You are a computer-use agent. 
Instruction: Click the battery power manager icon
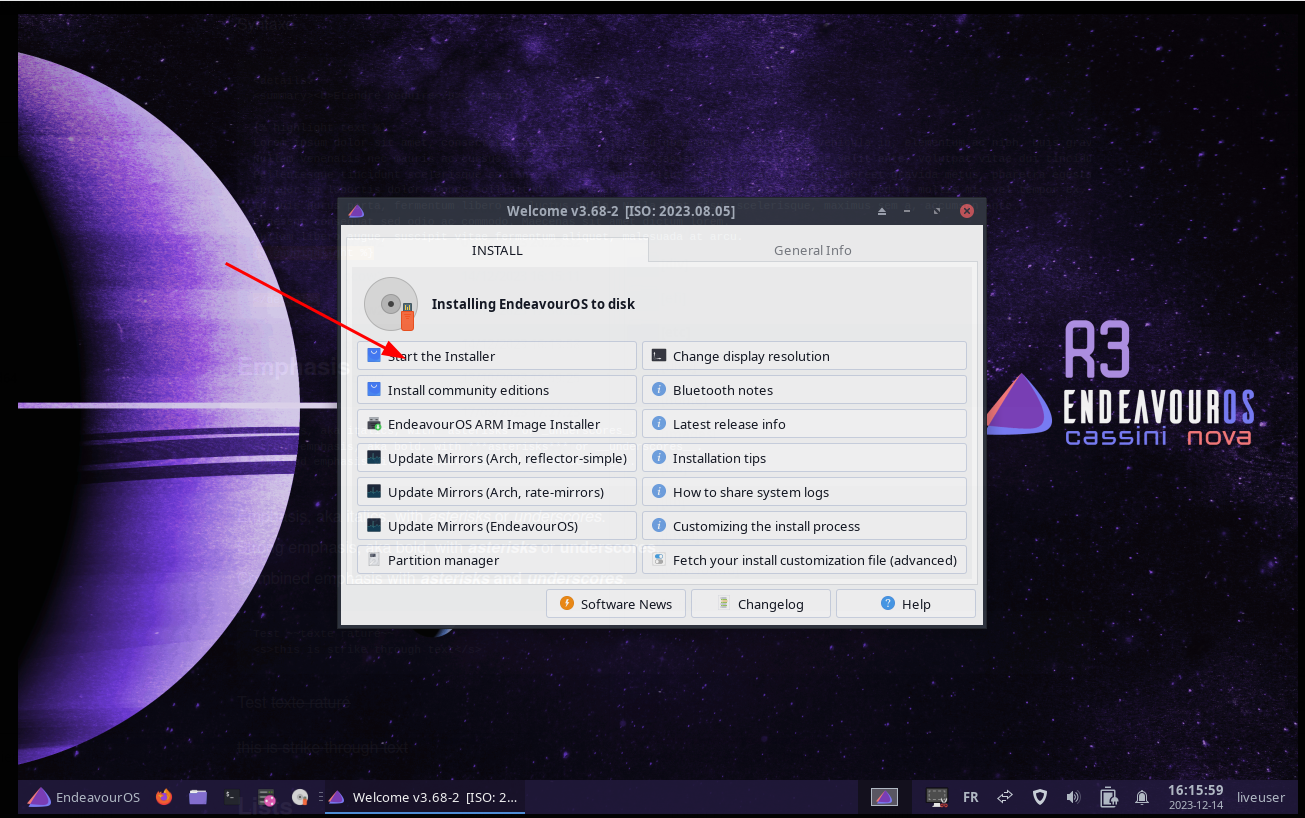click(1108, 797)
